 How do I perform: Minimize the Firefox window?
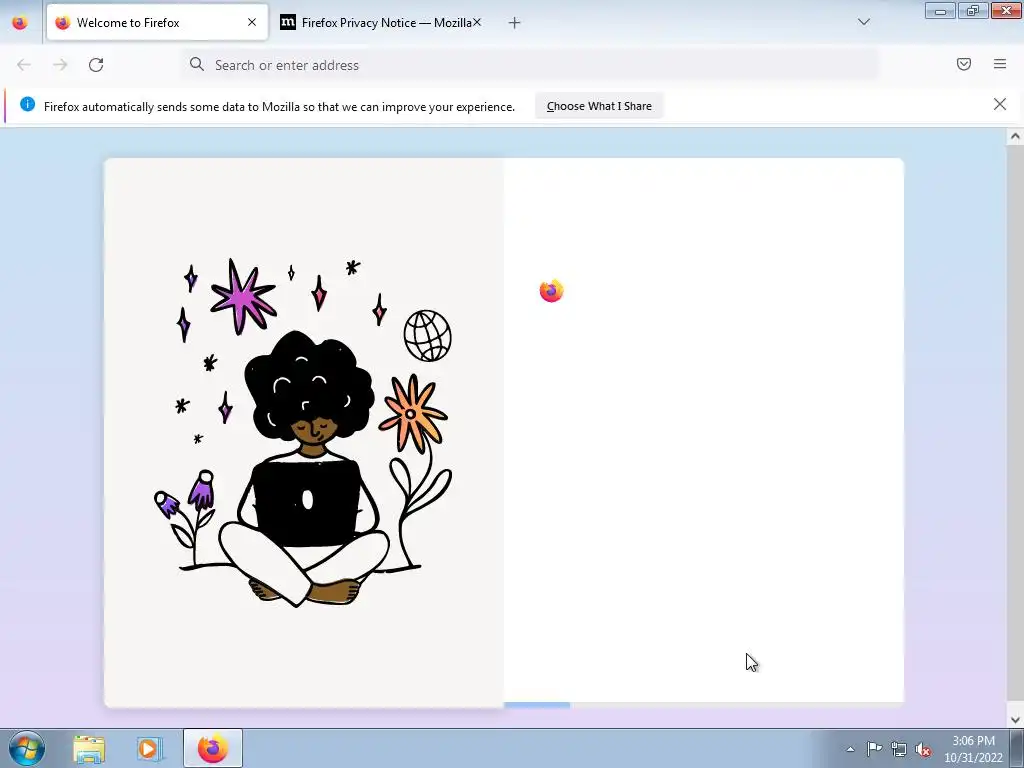[940, 10]
